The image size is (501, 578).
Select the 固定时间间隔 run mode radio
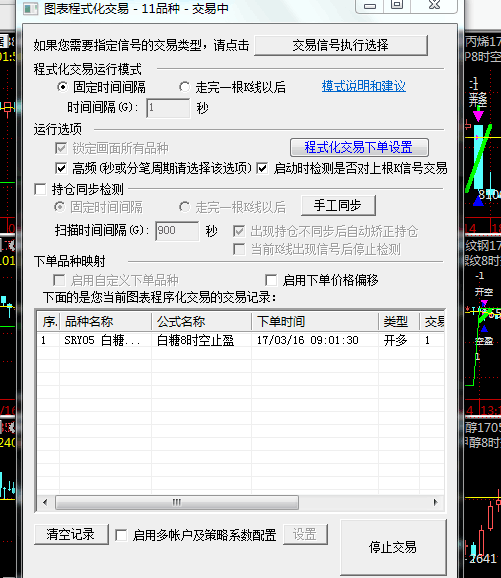point(63,87)
